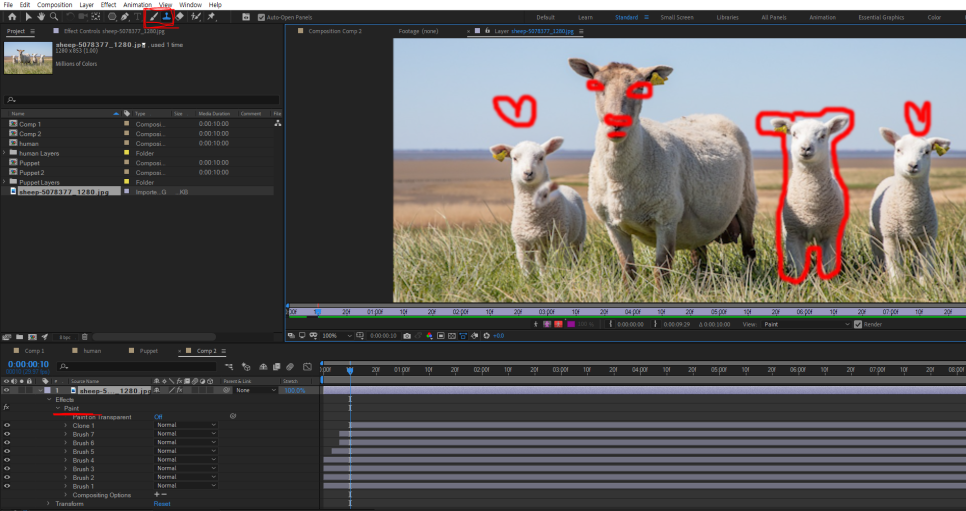966x511 pixels.
Task: Hide the sheep layer with eye toggle
Action: coord(7,390)
